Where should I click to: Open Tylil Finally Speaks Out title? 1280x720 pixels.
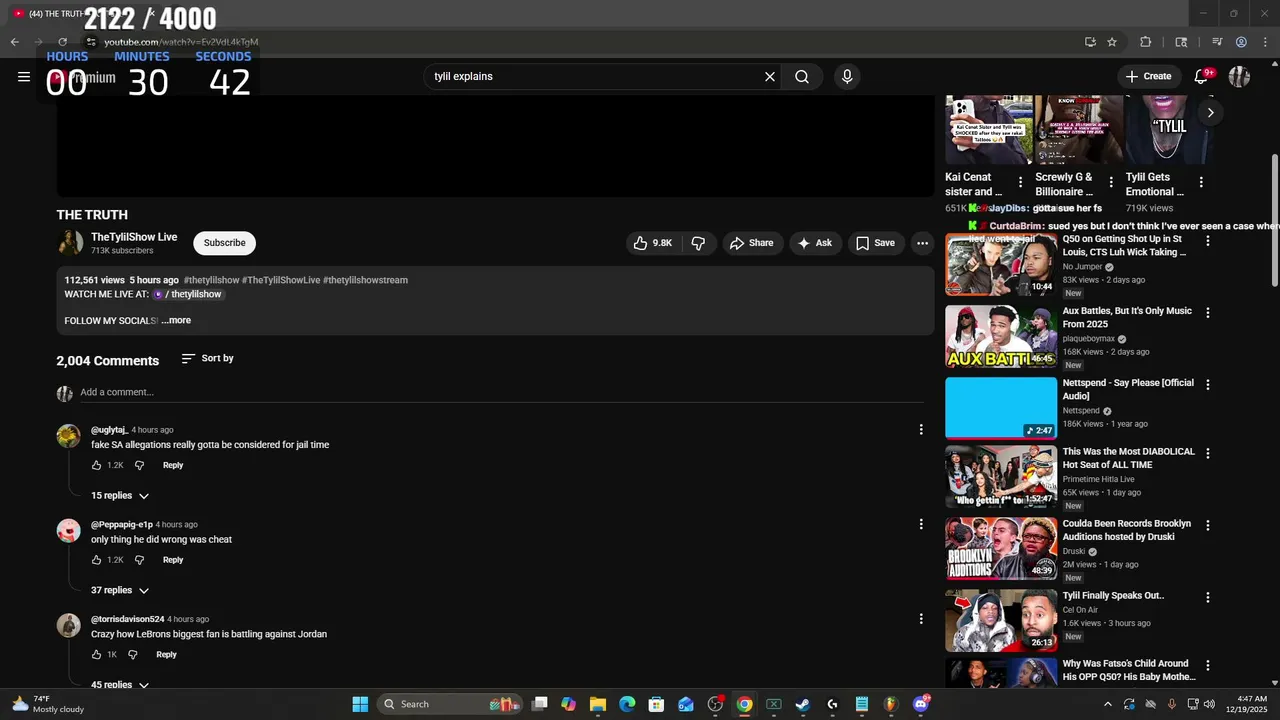1113,596
